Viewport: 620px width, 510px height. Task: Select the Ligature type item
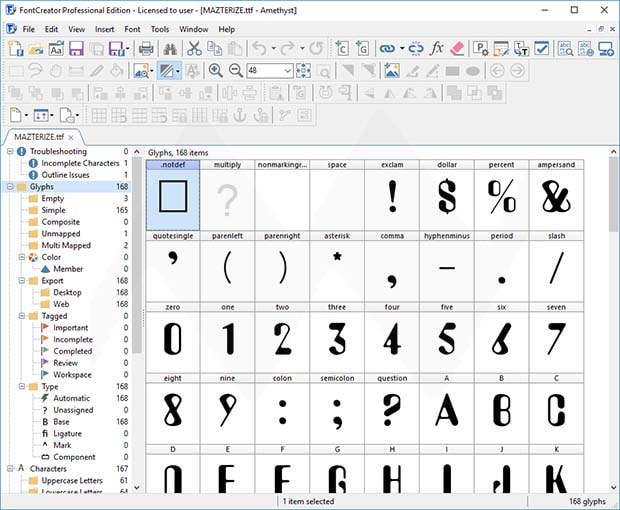(x=67, y=434)
